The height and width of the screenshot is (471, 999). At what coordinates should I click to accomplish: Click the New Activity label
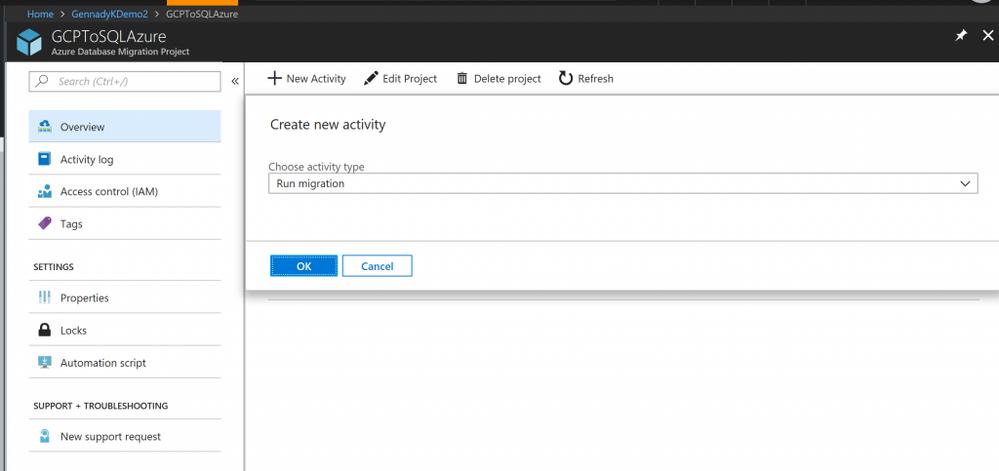pyautogui.click(x=316, y=78)
